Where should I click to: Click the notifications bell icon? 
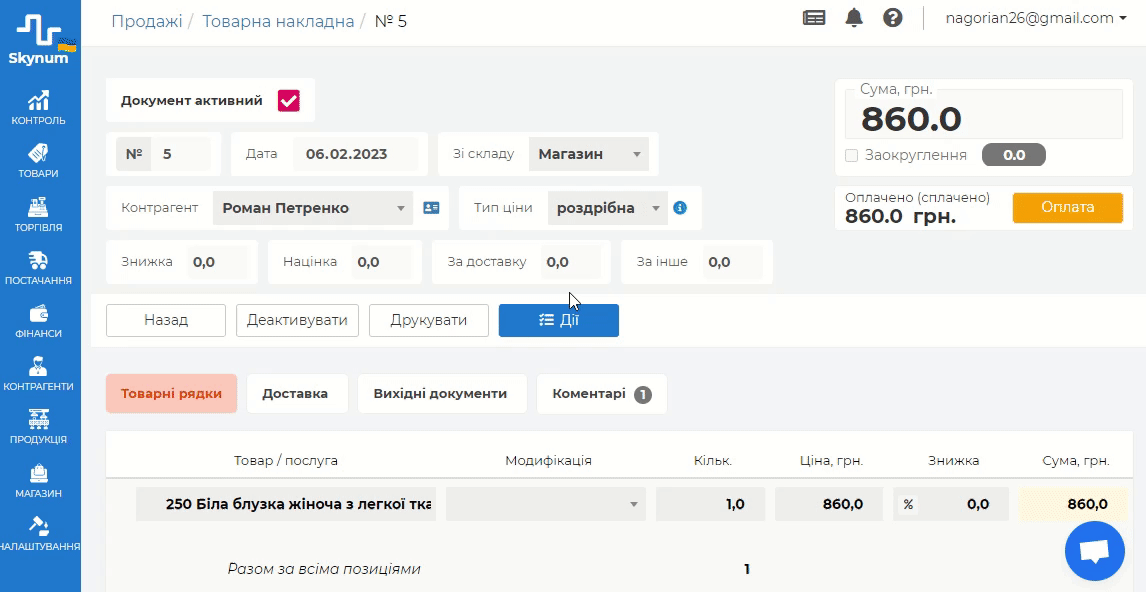click(x=854, y=18)
